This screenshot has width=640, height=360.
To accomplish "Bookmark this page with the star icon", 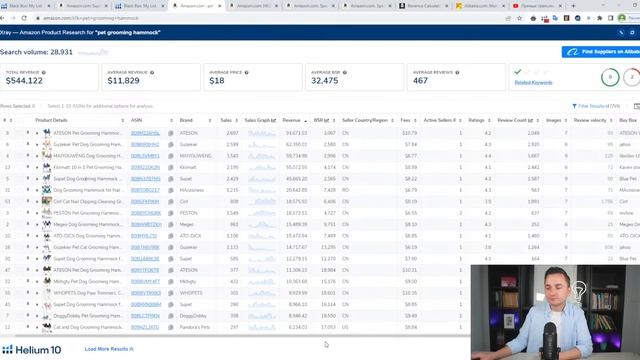I will tap(519, 18).
